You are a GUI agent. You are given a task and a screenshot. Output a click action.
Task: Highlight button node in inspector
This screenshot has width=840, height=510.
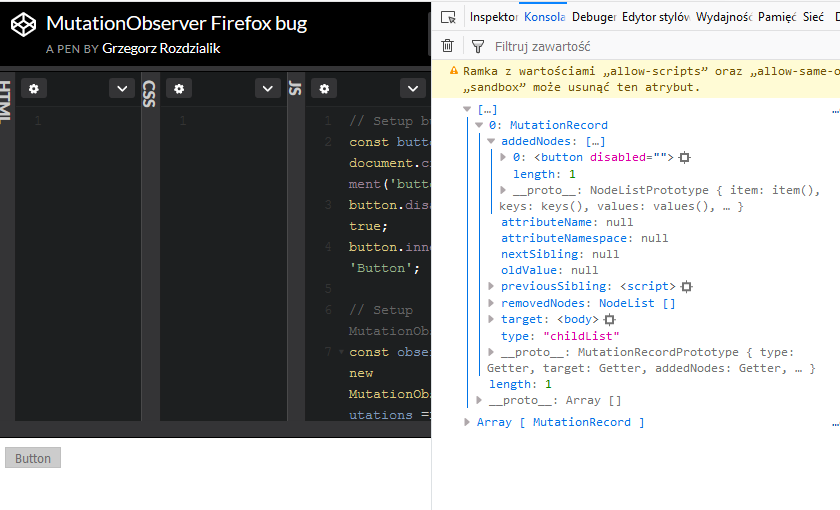point(684,158)
